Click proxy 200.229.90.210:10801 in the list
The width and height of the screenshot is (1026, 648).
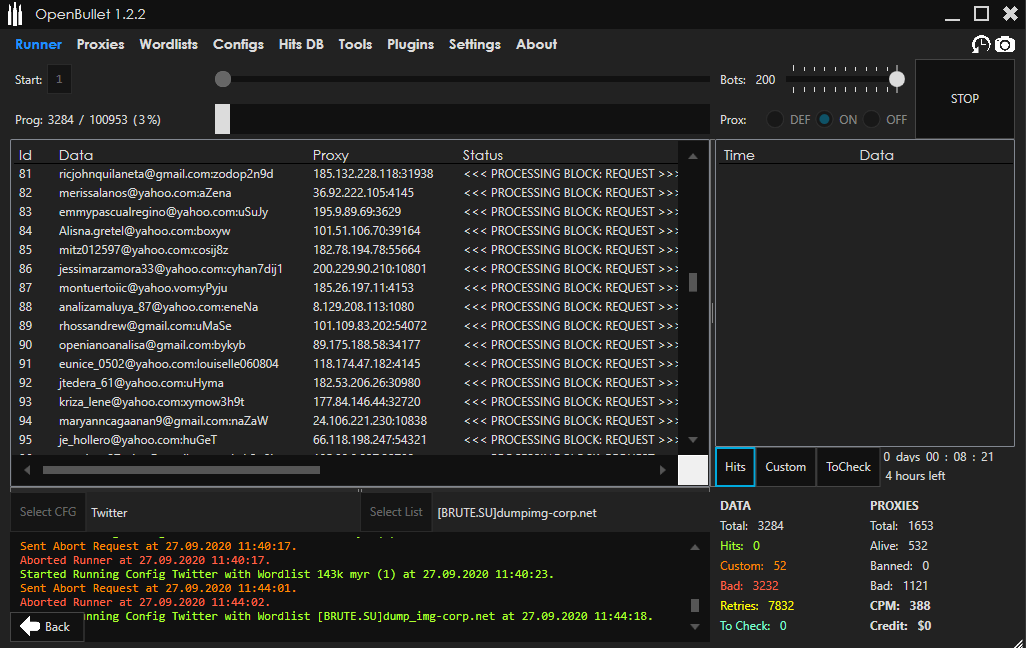pyautogui.click(x=370, y=269)
